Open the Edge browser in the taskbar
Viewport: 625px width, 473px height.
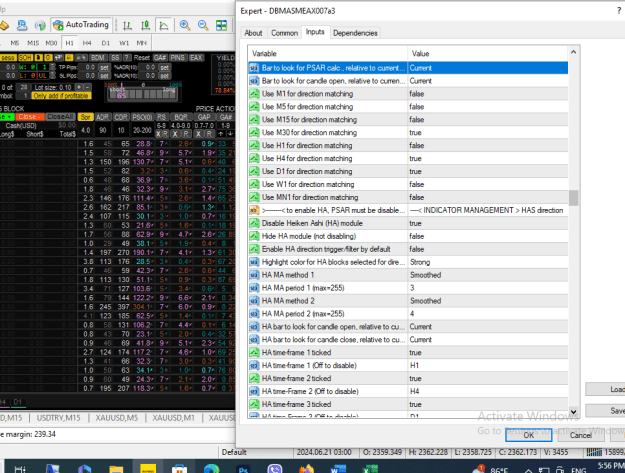pyautogui.click(x=211, y=469)
